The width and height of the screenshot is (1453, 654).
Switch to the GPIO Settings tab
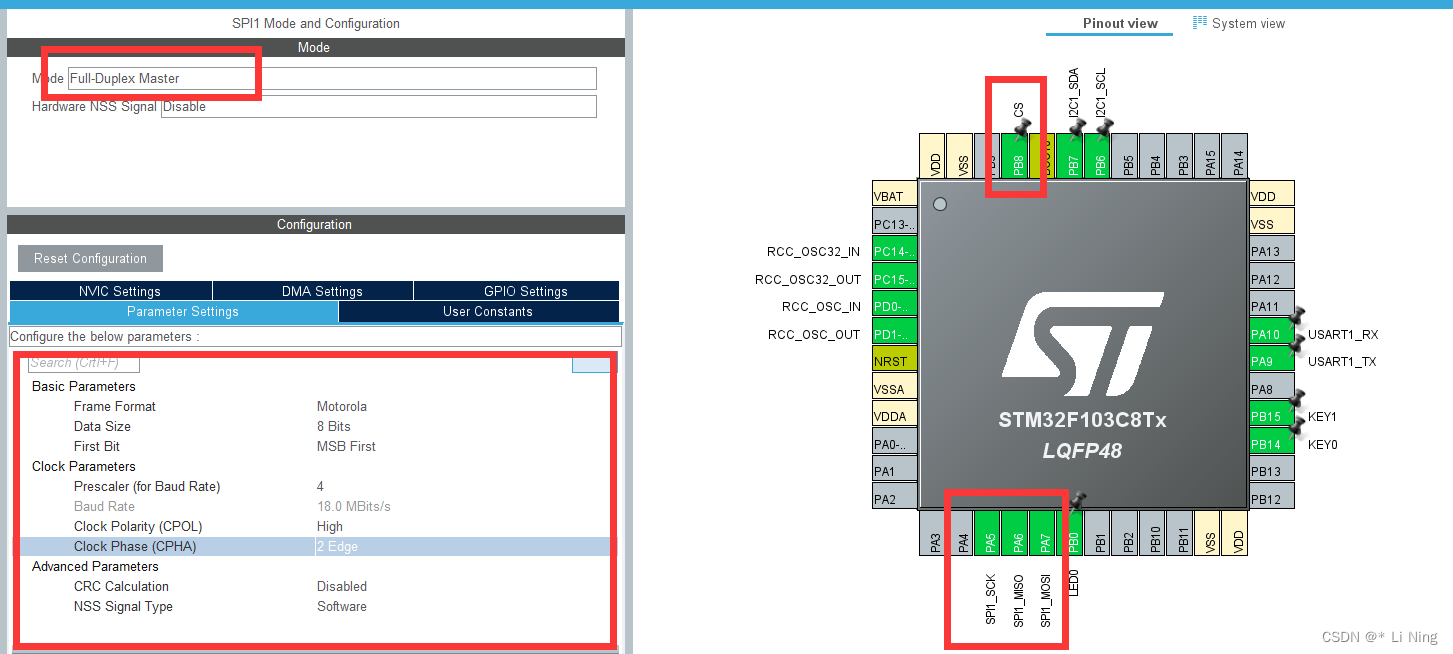point(517,291)
